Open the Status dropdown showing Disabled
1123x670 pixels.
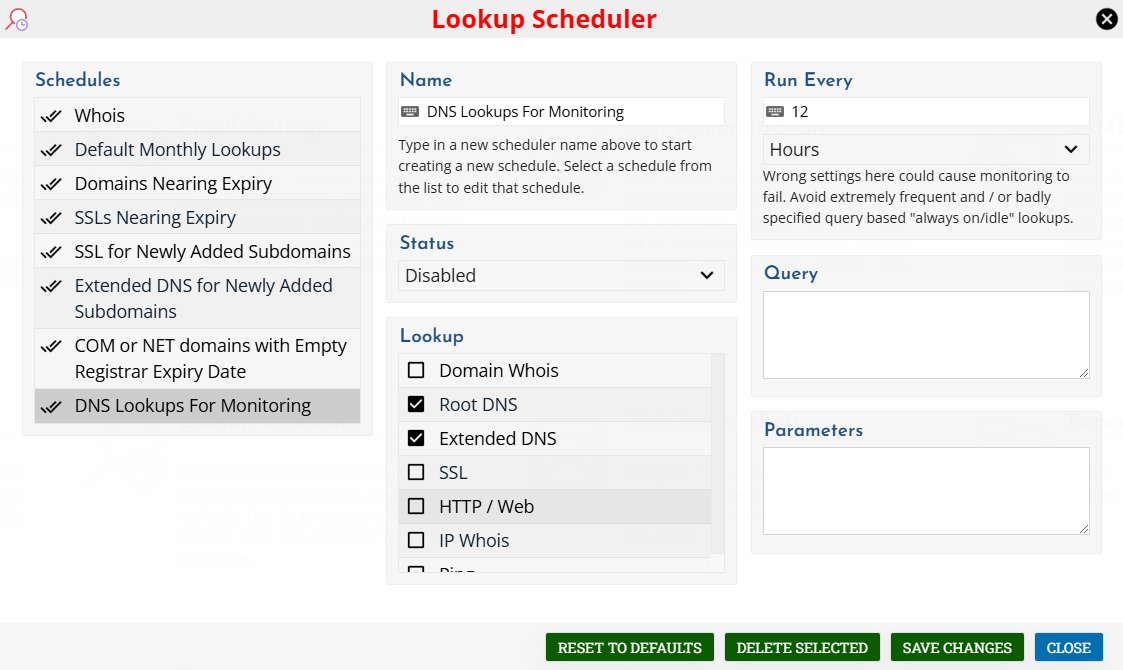coord(561,275)
